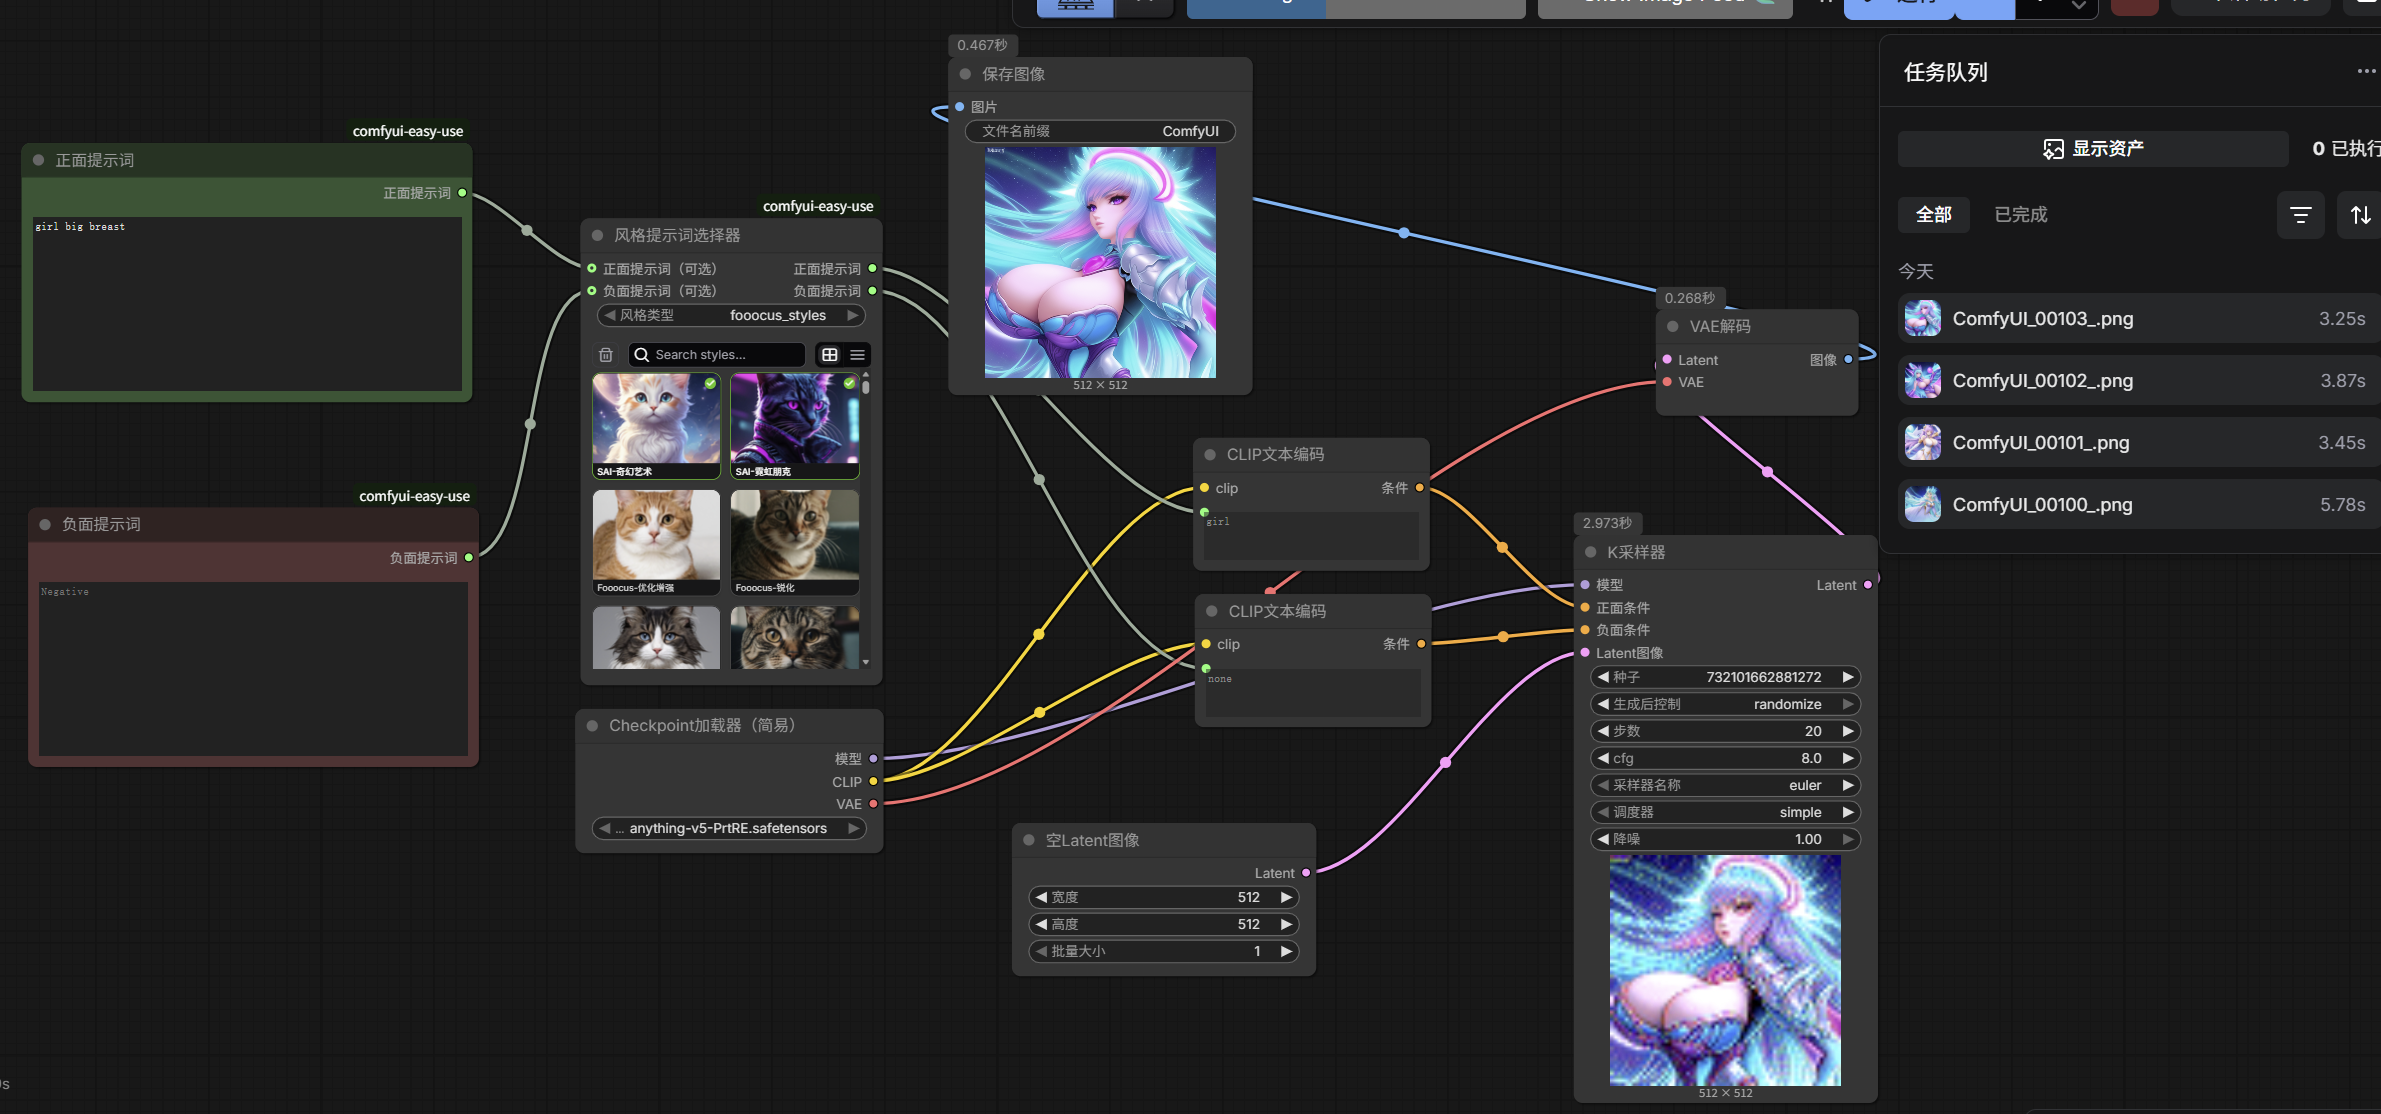Switch style list to grid view
Image resolution: width=2381 pixels, height=1114 pixels.
point(829,355)
